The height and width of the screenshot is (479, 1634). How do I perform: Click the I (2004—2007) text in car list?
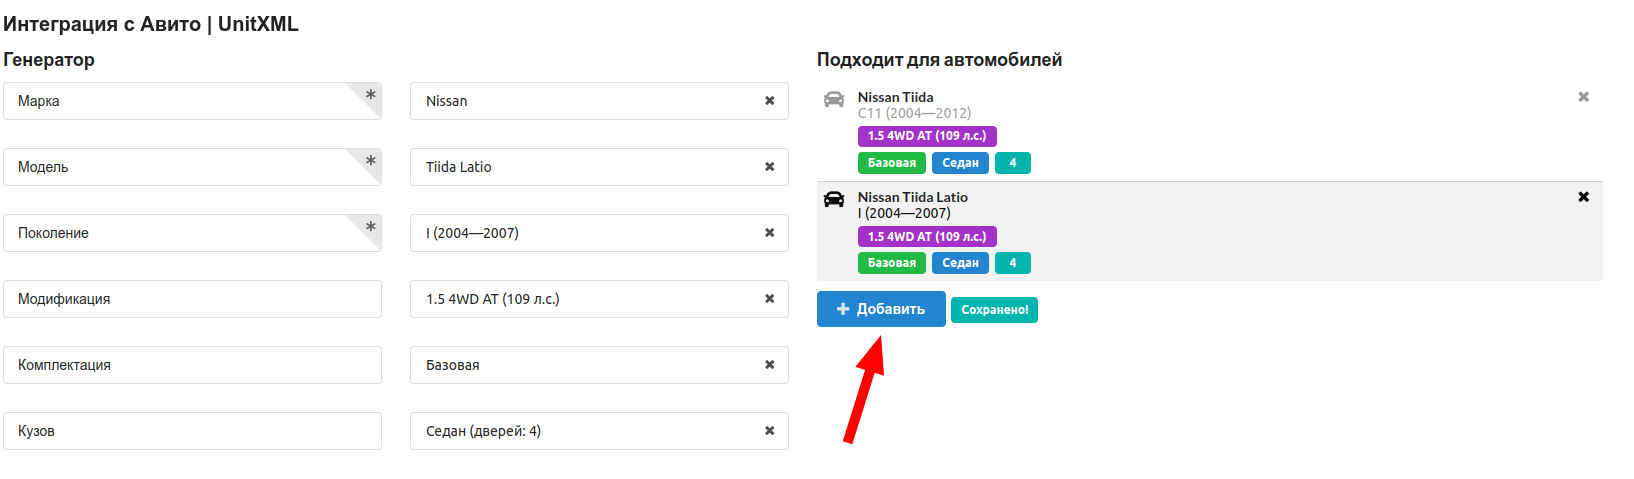point(904,213)
